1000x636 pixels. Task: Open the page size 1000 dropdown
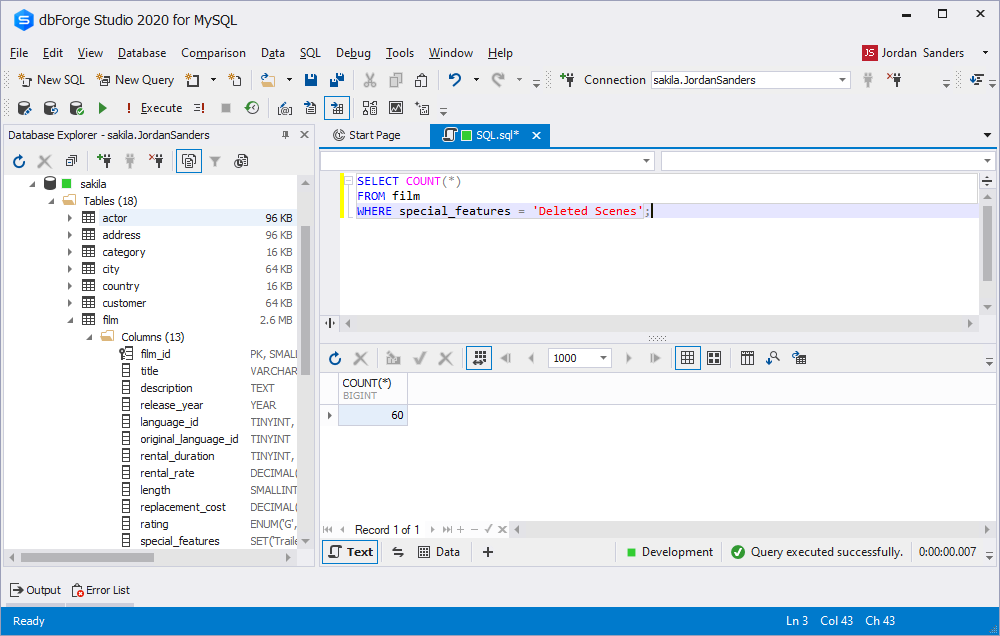click(604, 358)
